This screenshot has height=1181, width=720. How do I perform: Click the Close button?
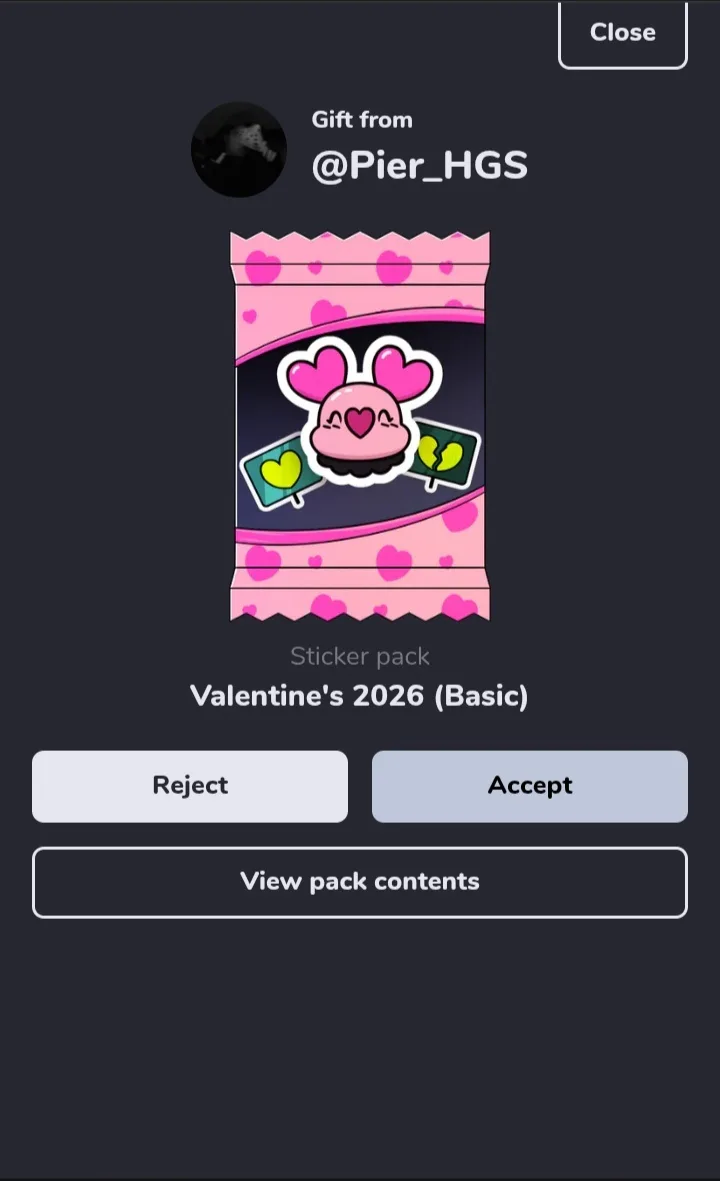click(x=623, y=34)
